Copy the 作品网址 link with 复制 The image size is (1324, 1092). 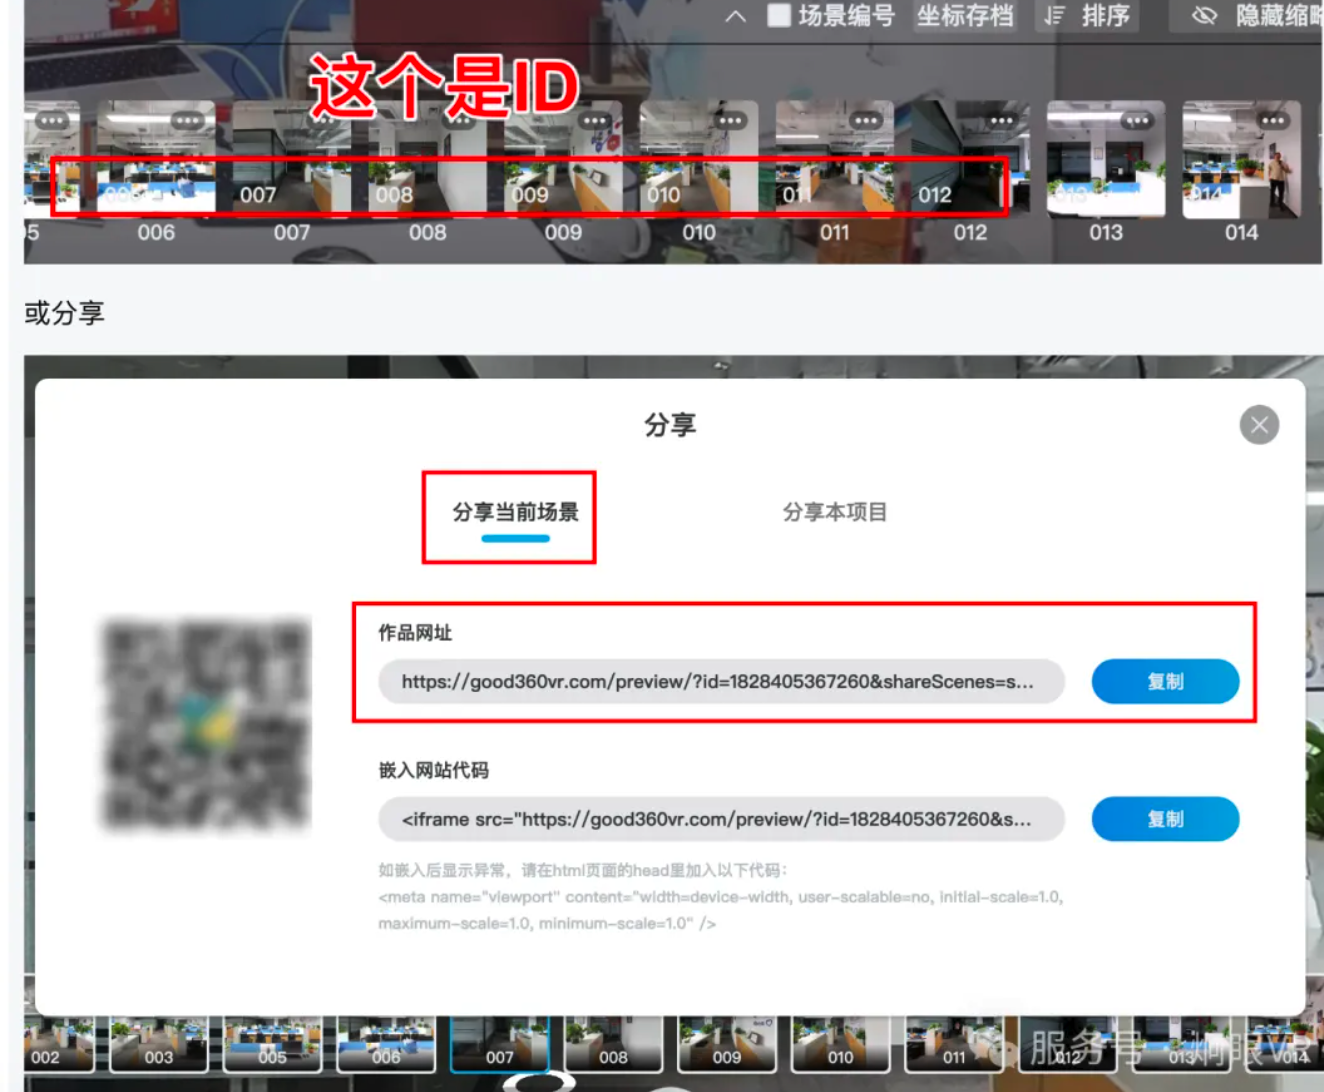click(x=1165, y=682)
